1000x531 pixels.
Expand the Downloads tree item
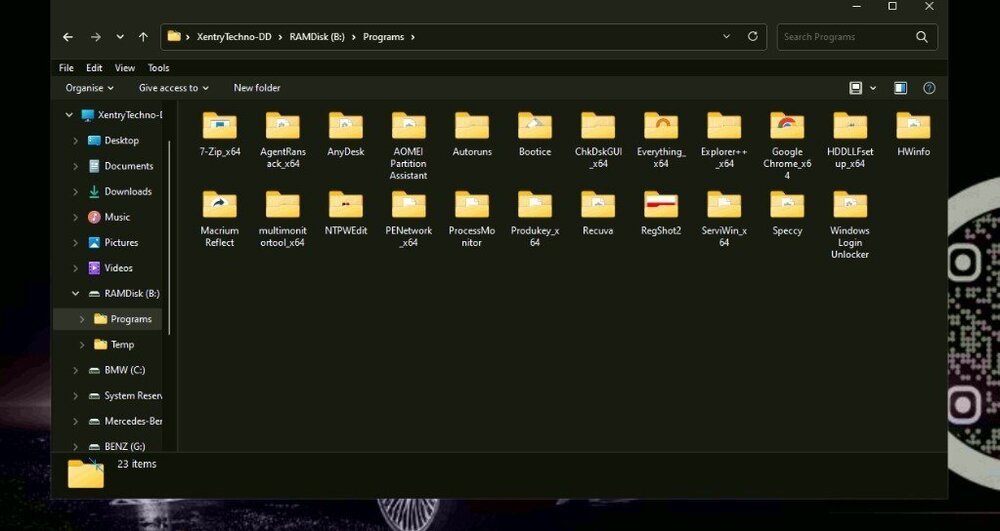(75, 192)
